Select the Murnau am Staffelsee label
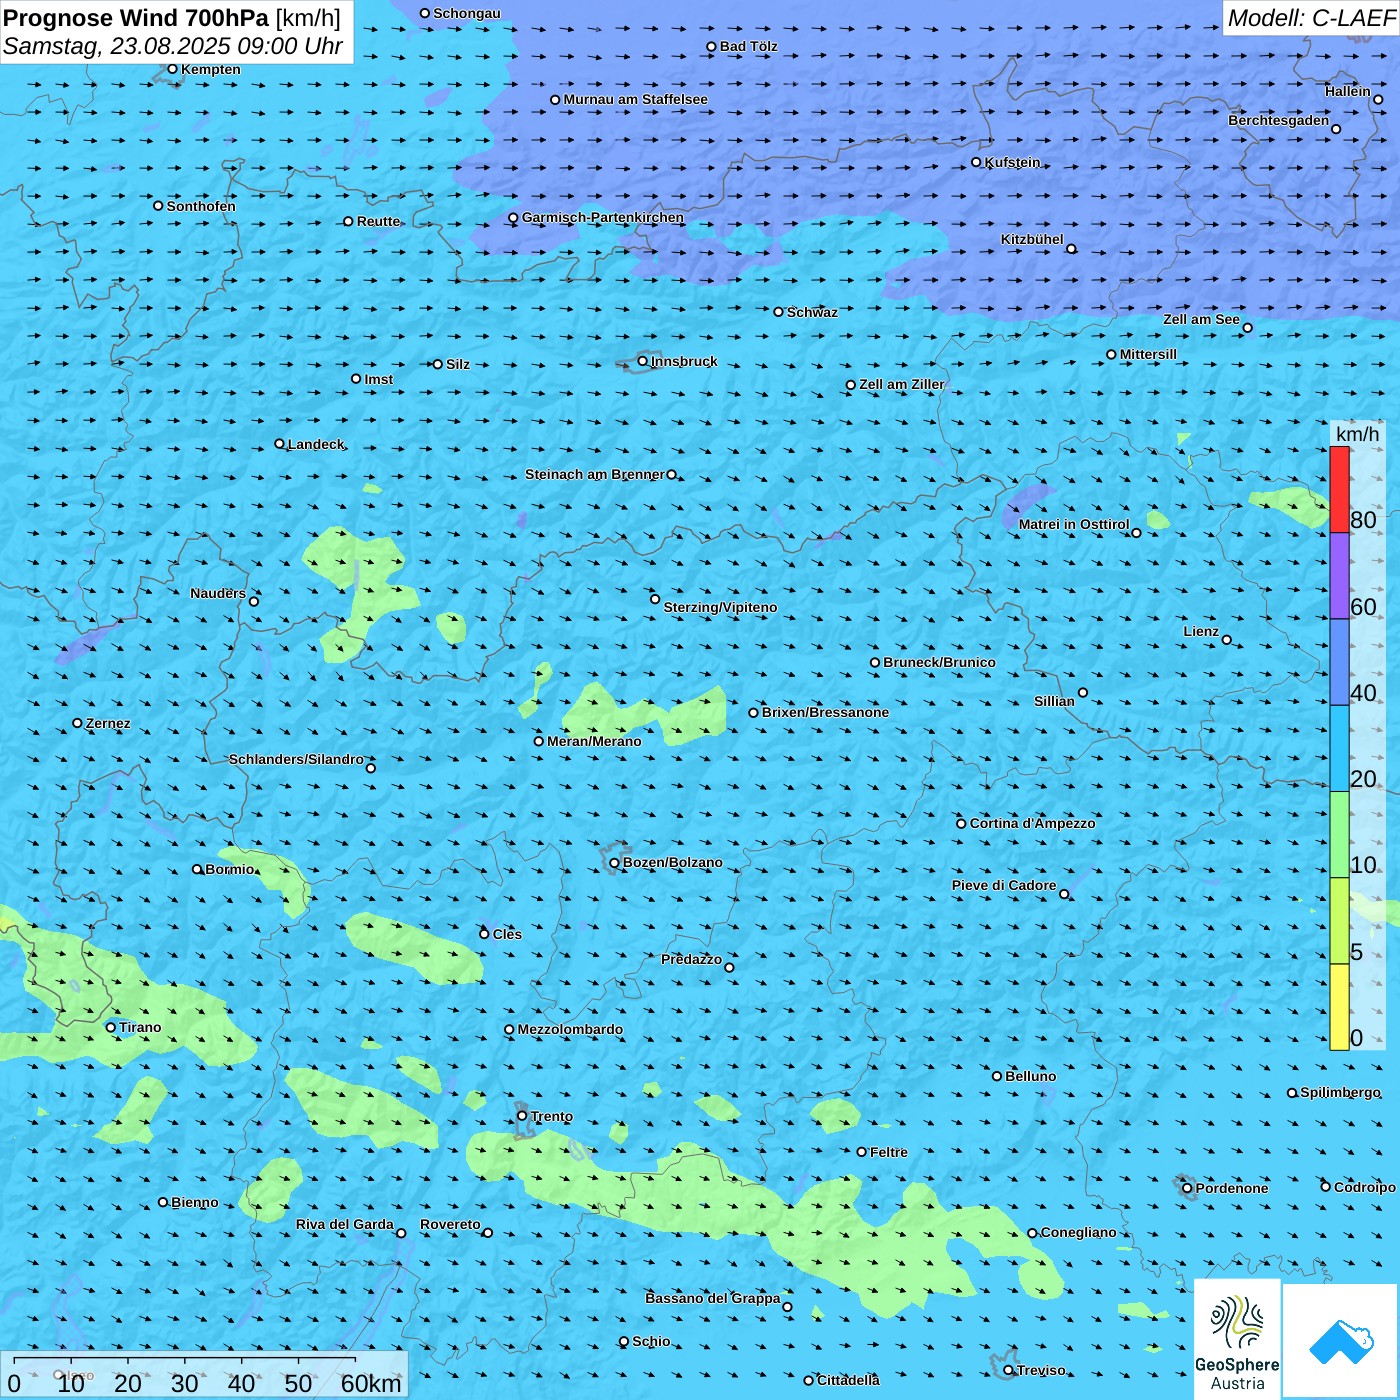 coord(635,99)
